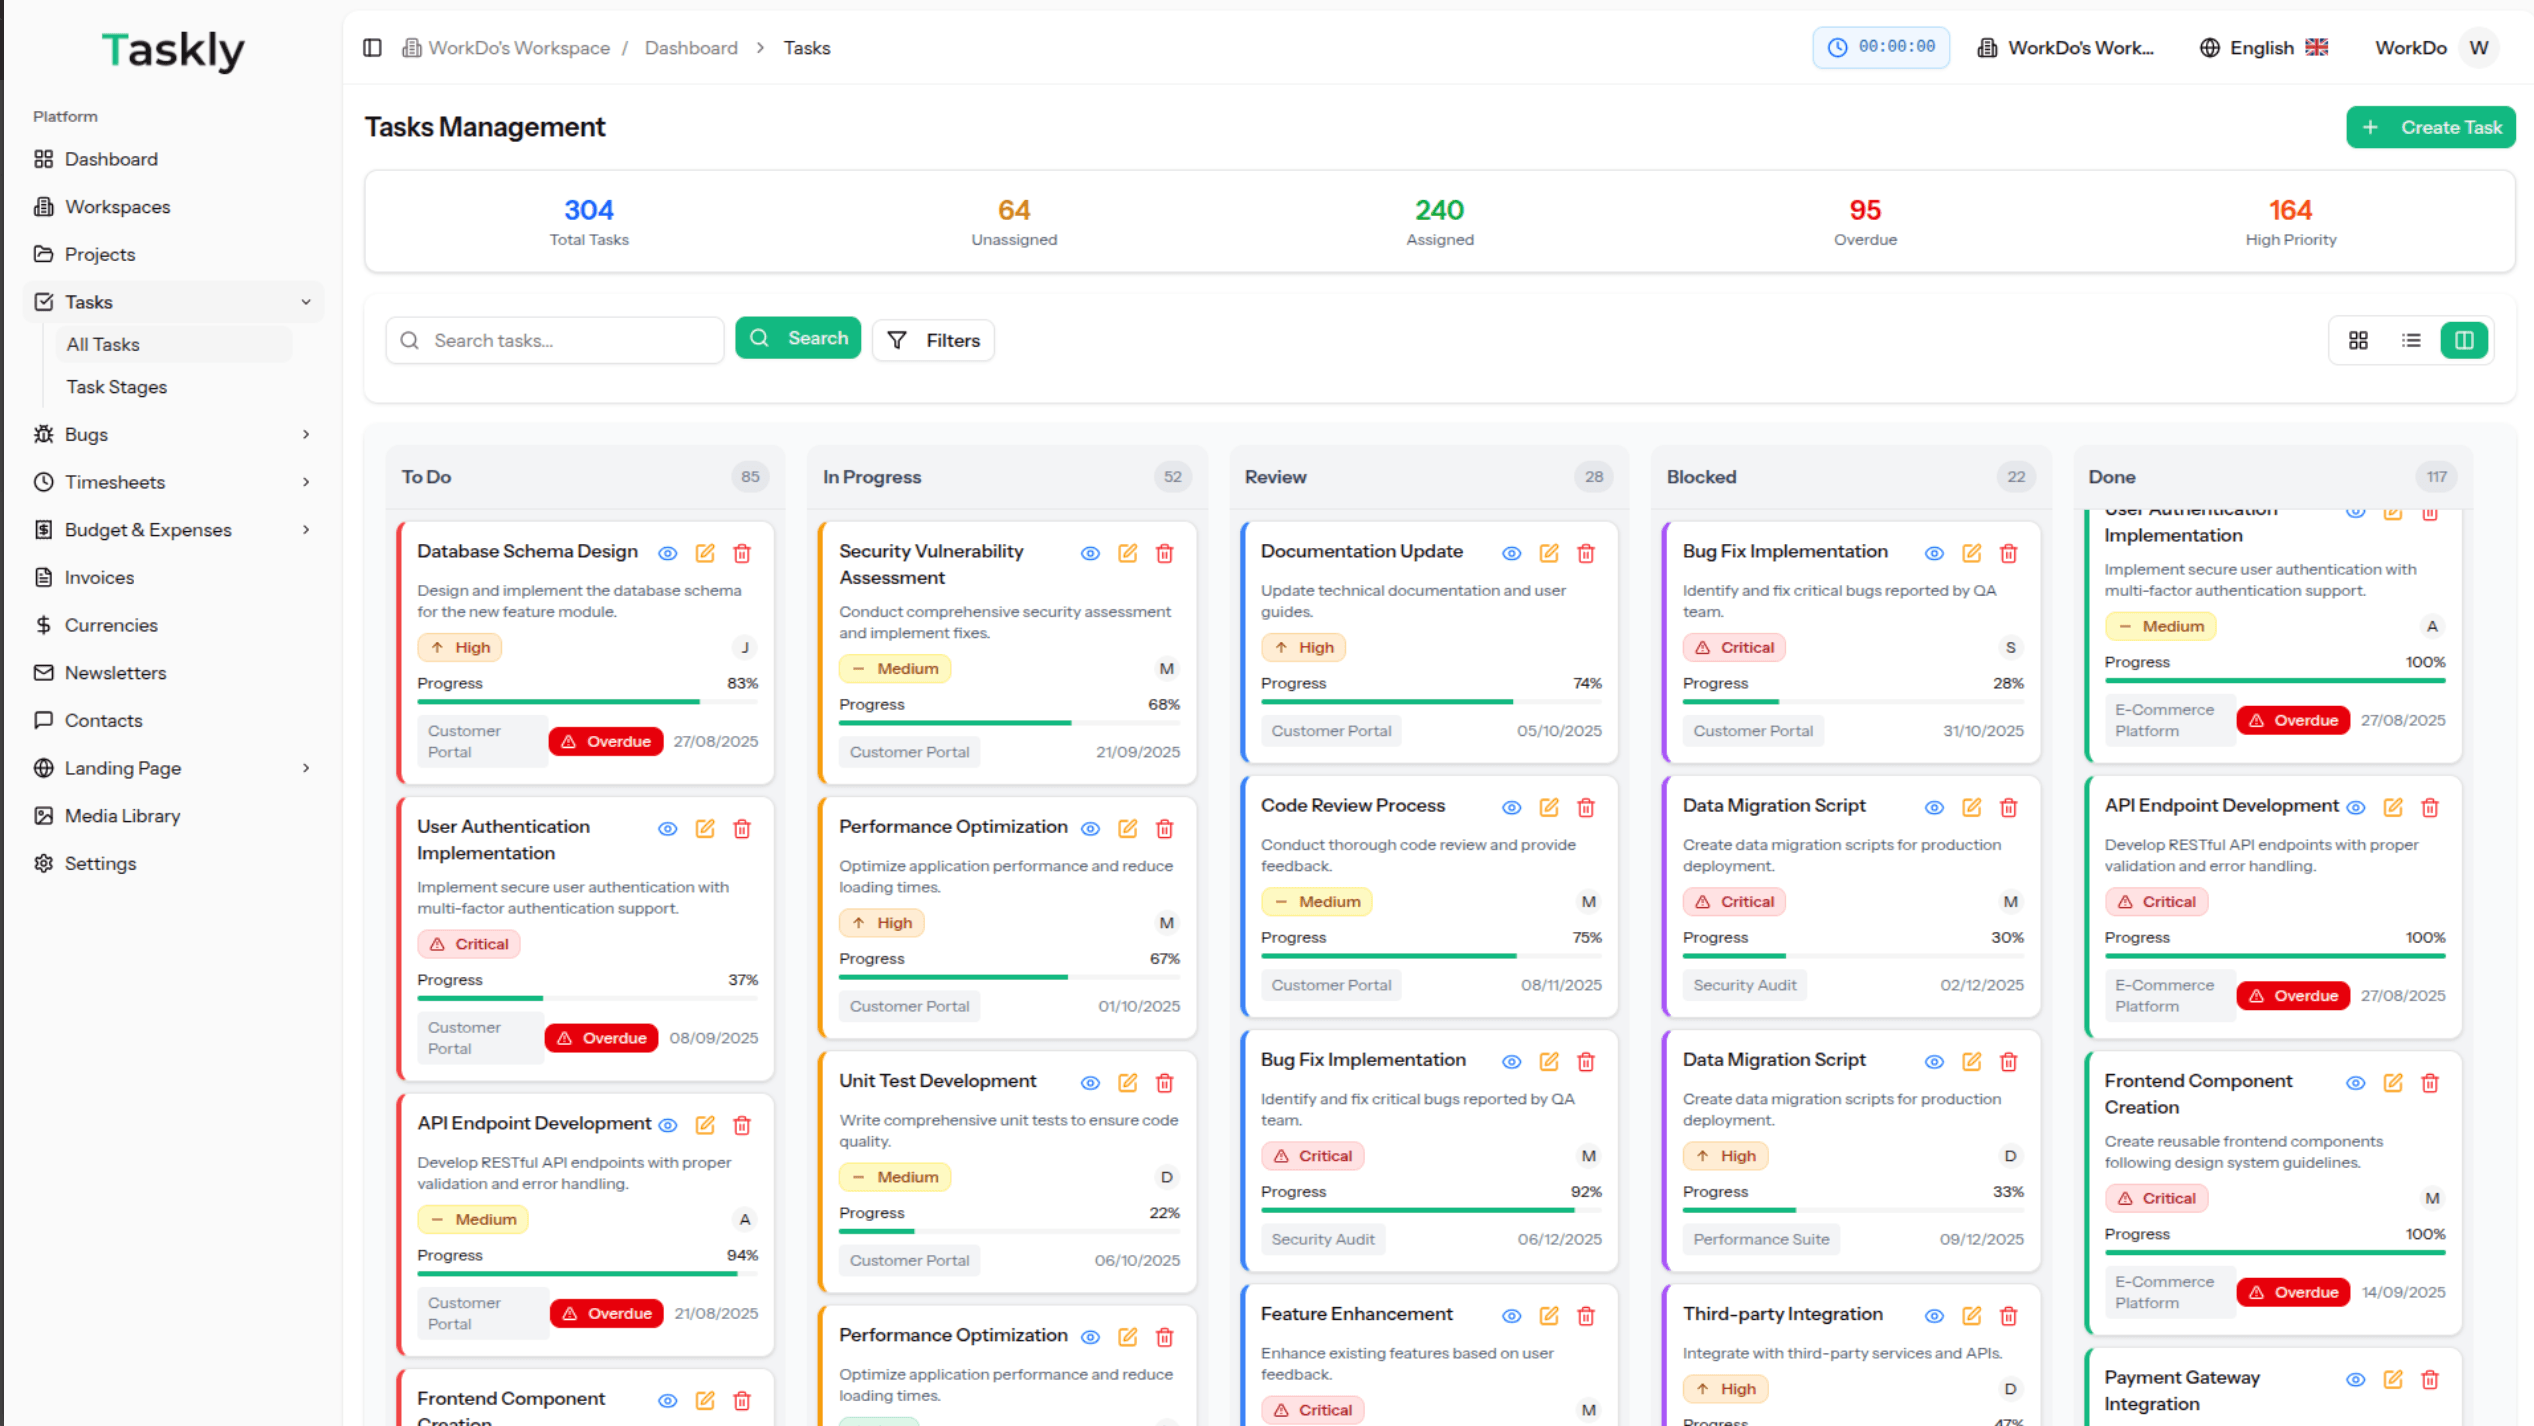This screenshot has width=2534, height=1426.
Task: Switch to grid view layout
Action: coord(2358,340)
